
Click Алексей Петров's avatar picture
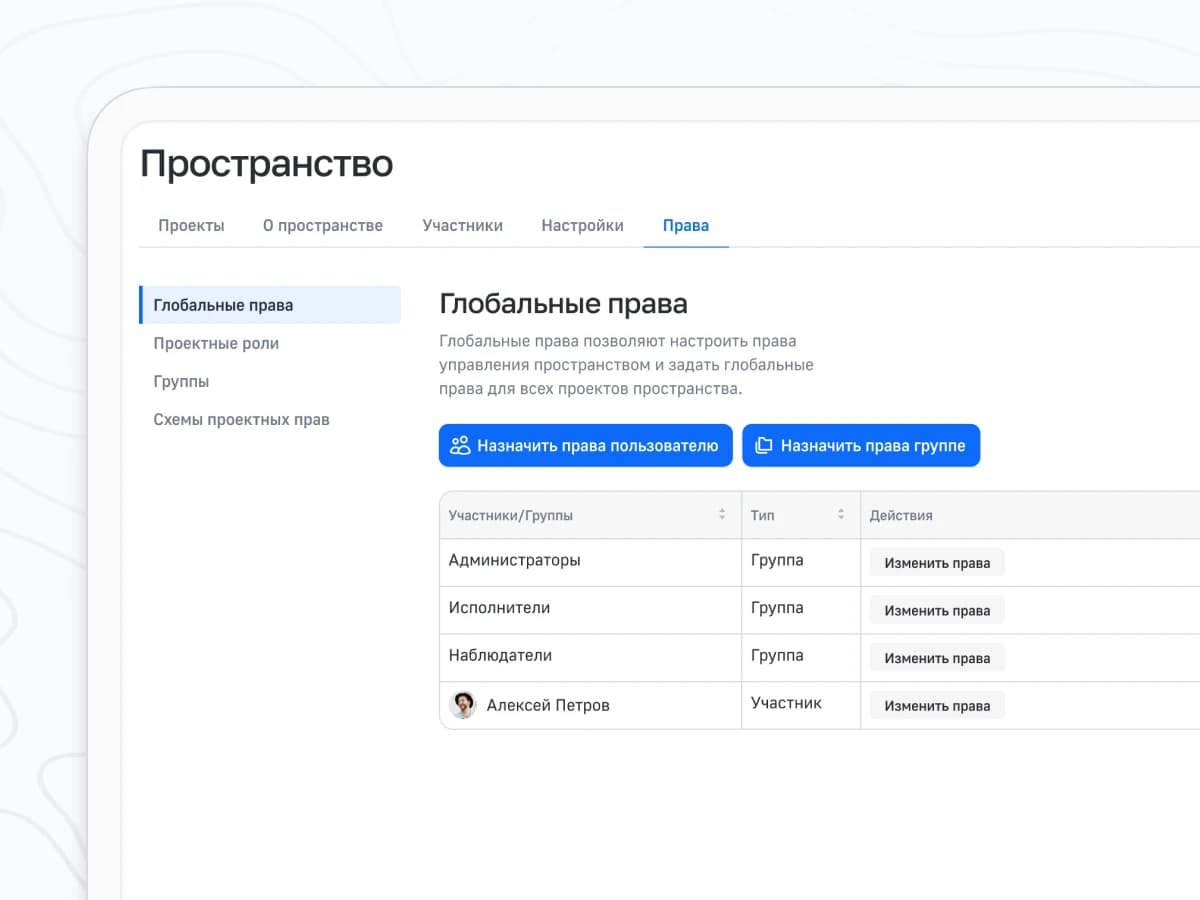point(462,705)
